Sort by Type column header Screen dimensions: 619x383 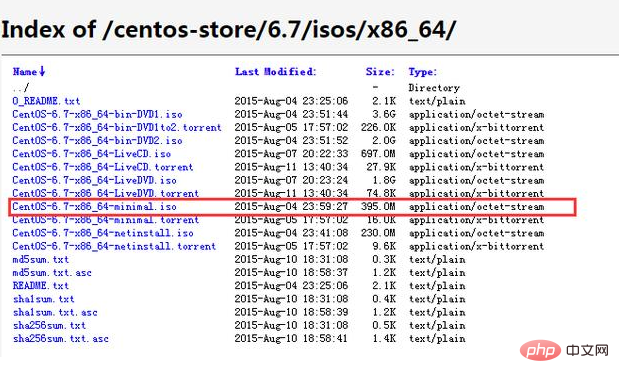pyautogui.click(x=423, y=72)
